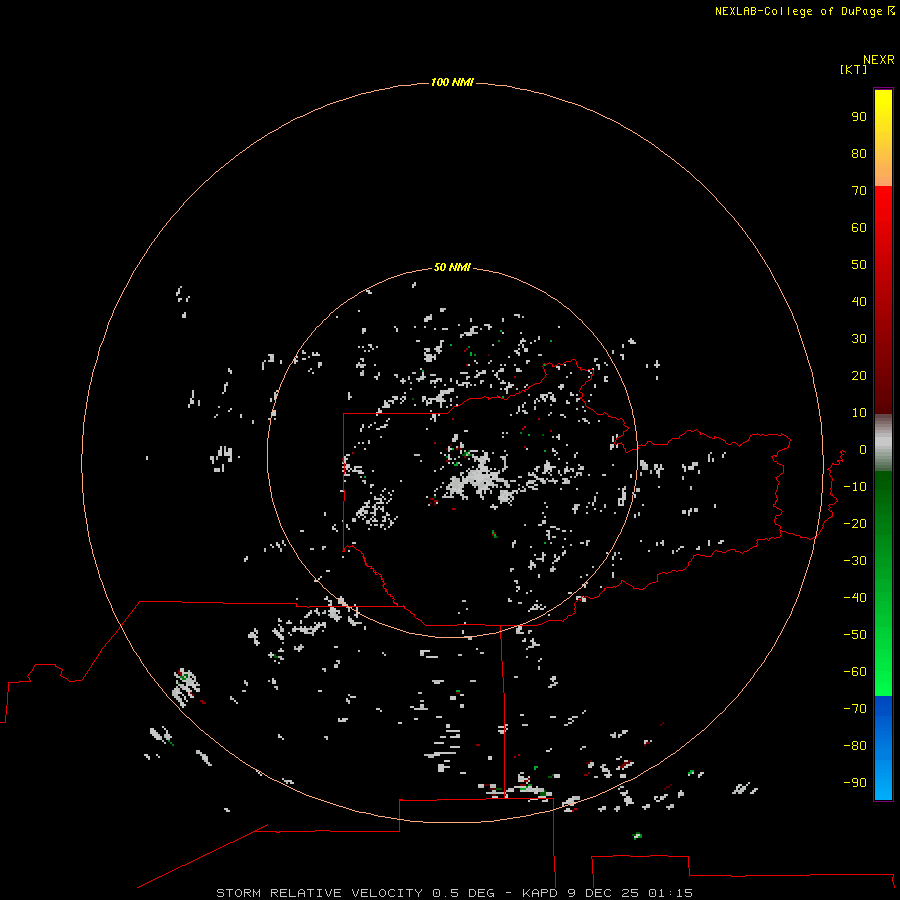Click the large gray echo cluster at radar center

[x=479, y=479]
